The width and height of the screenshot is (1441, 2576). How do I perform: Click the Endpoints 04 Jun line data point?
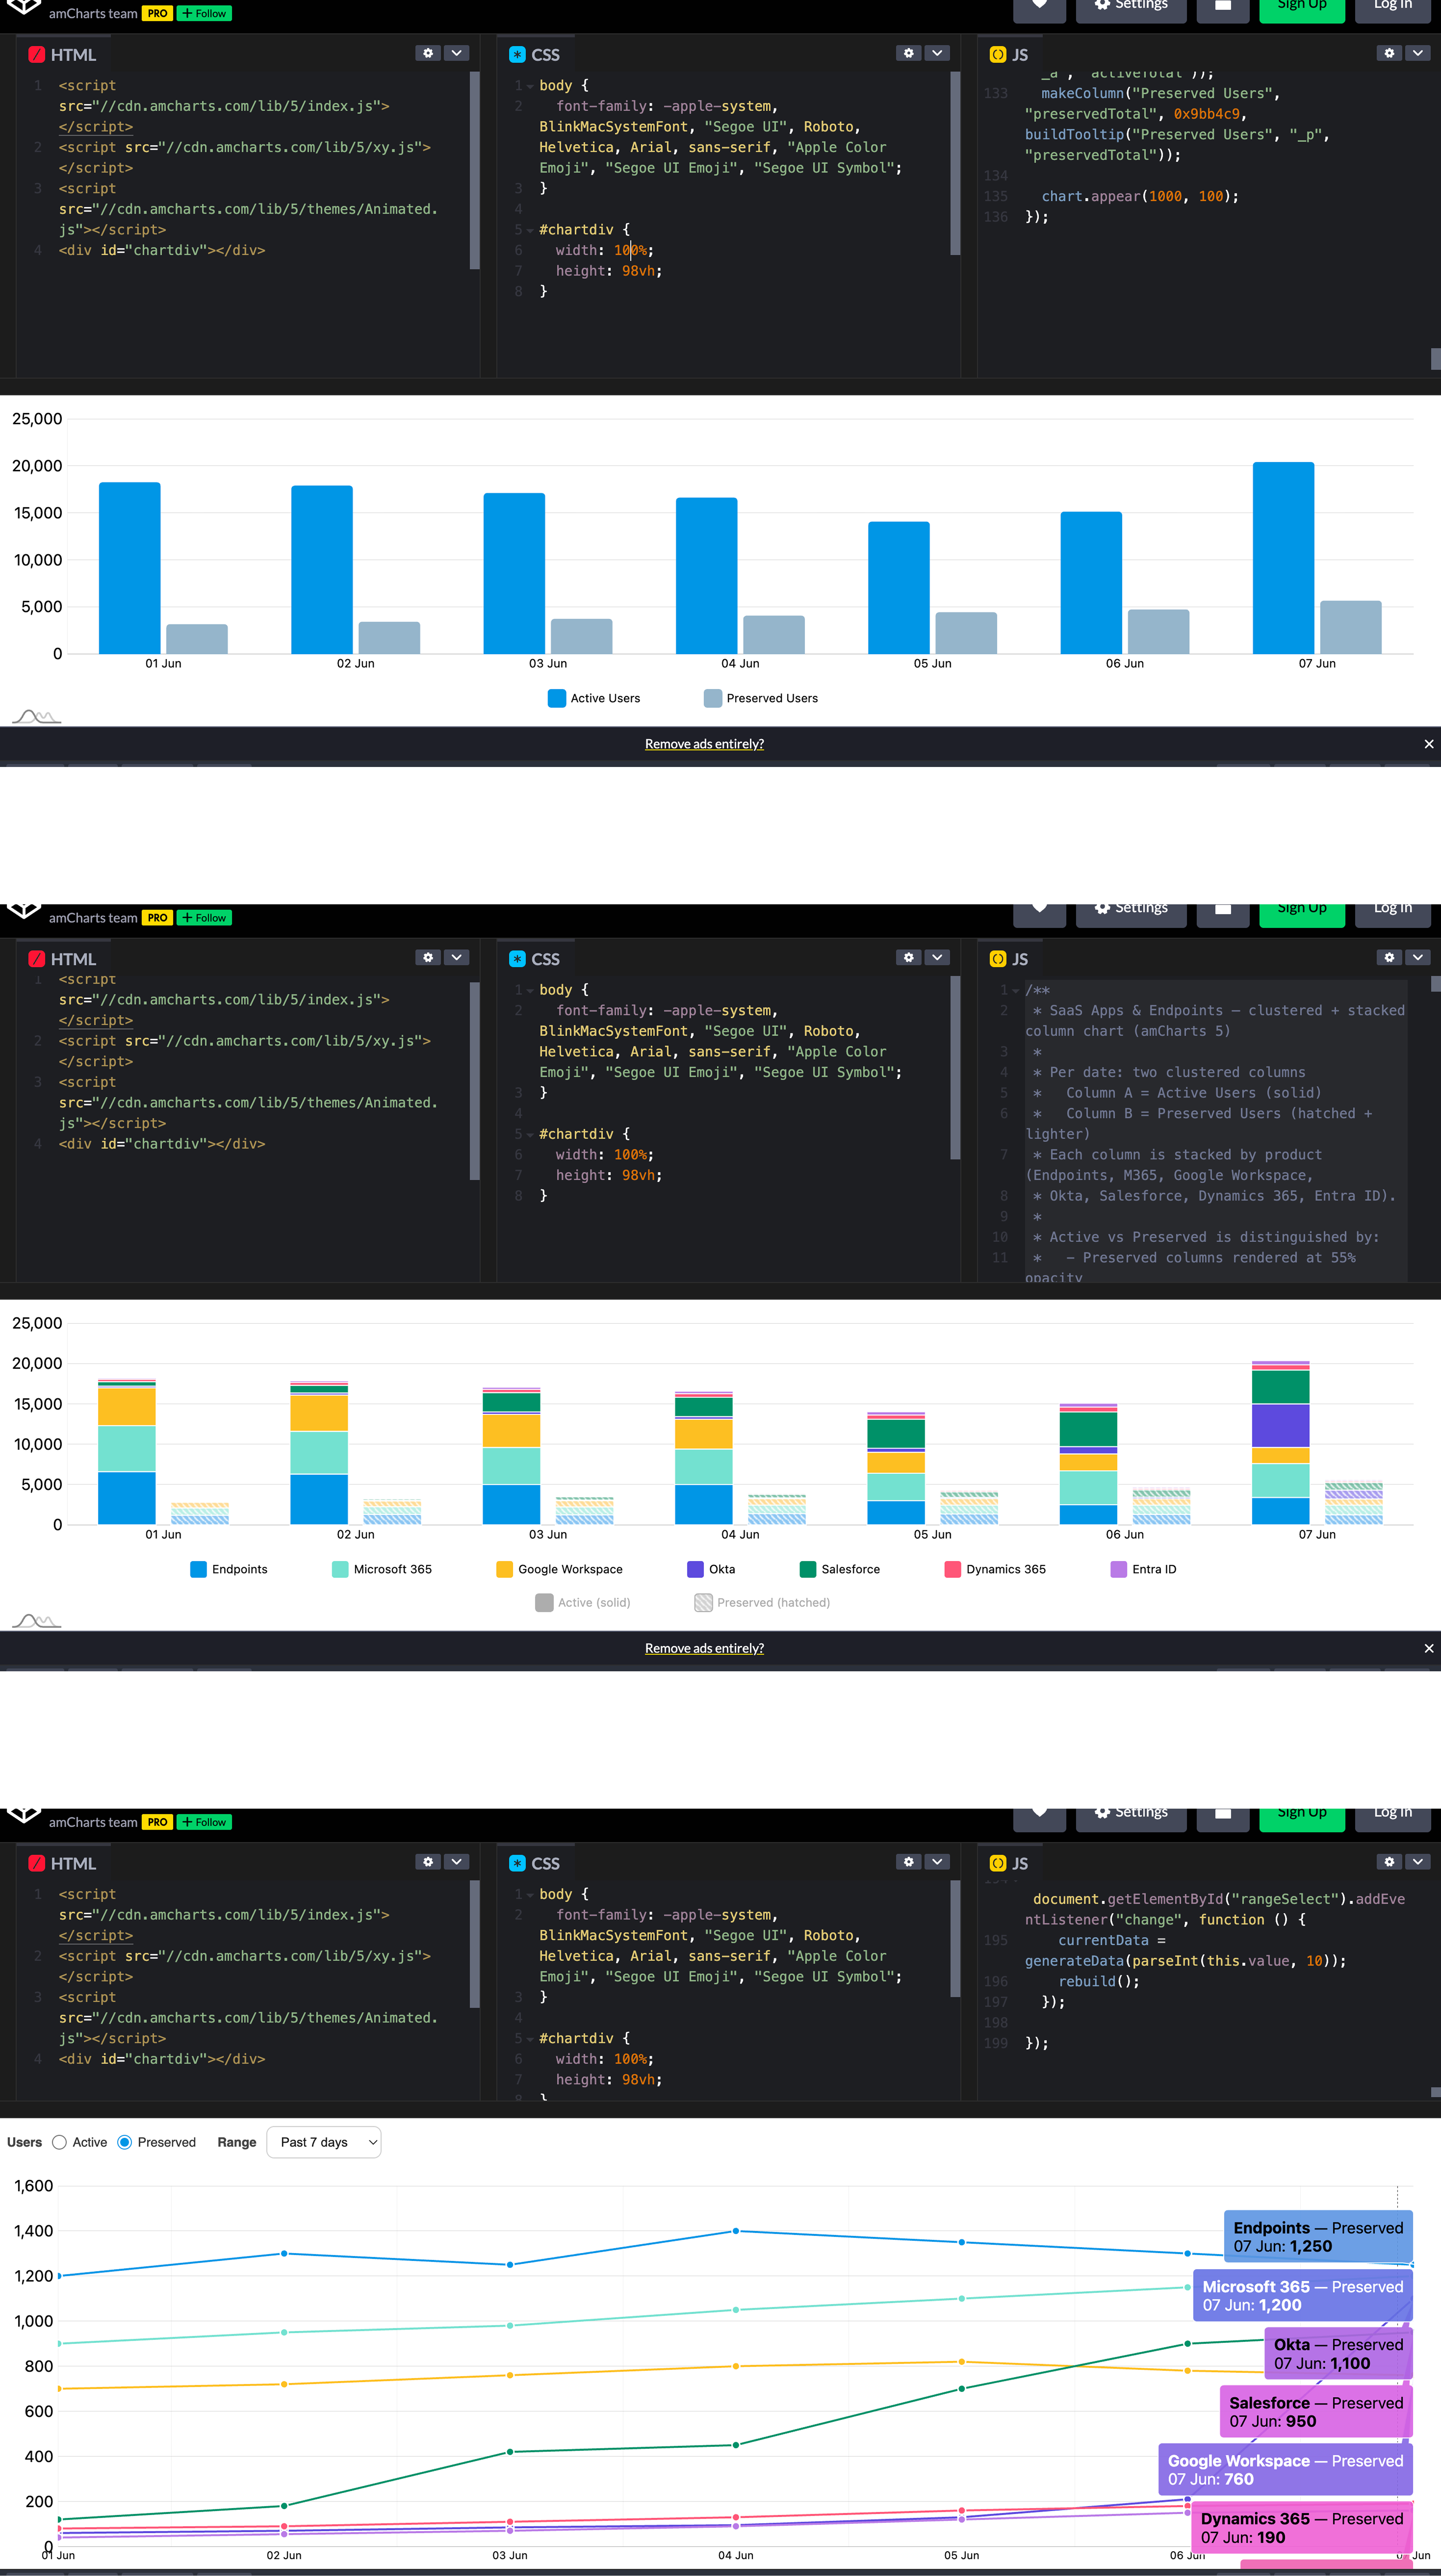(736, 2231)
